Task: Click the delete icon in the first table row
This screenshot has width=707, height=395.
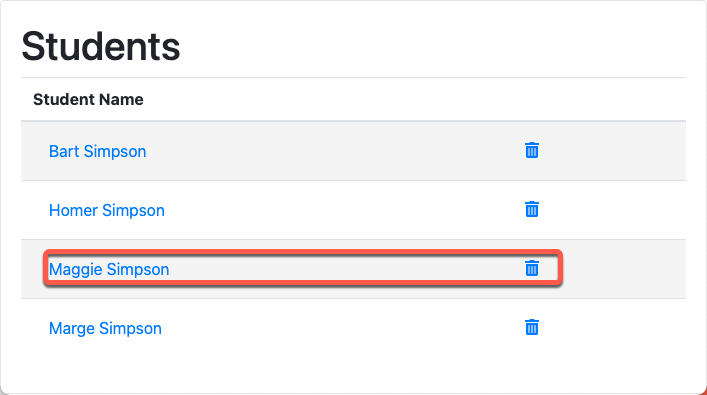Action: click(x=532, y=150)
